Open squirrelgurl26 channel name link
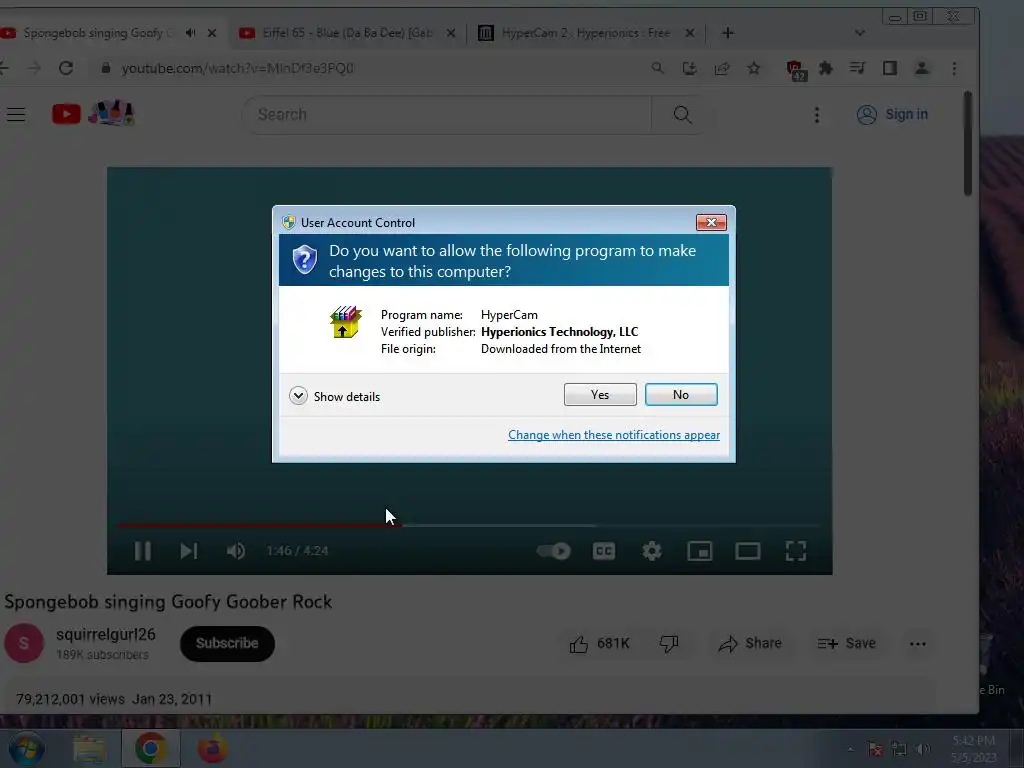The image size is (1024, 768). point(106,635)
